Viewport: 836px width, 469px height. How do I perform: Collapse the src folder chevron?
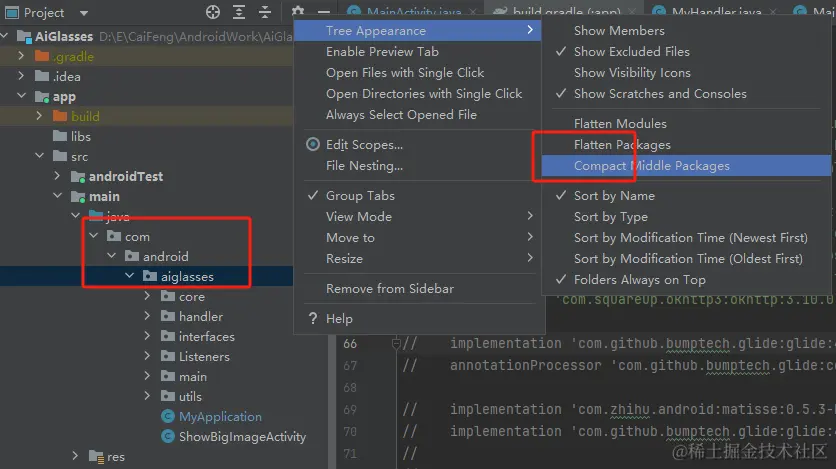[39, 156]
